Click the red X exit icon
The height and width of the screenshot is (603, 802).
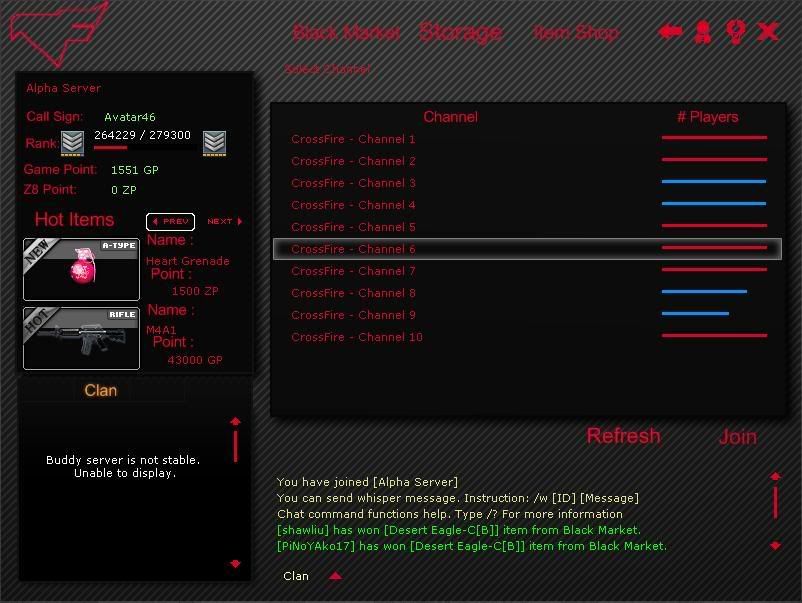coord(768,32)
